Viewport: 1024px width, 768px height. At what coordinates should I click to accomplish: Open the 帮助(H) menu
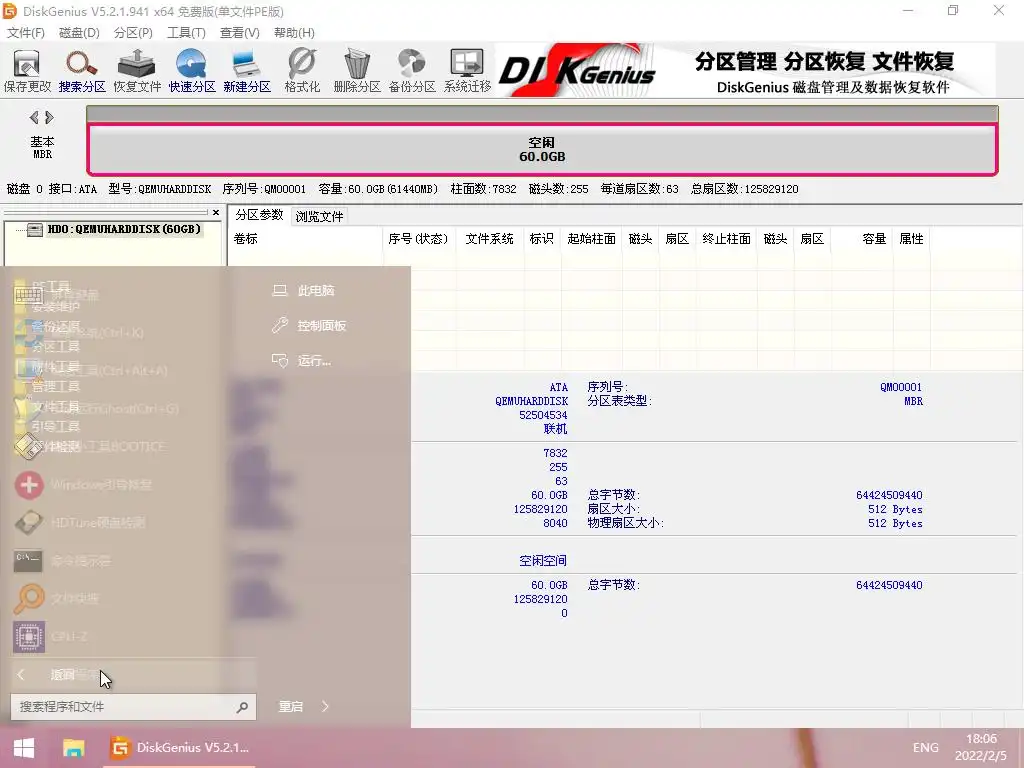coord(294,33)
